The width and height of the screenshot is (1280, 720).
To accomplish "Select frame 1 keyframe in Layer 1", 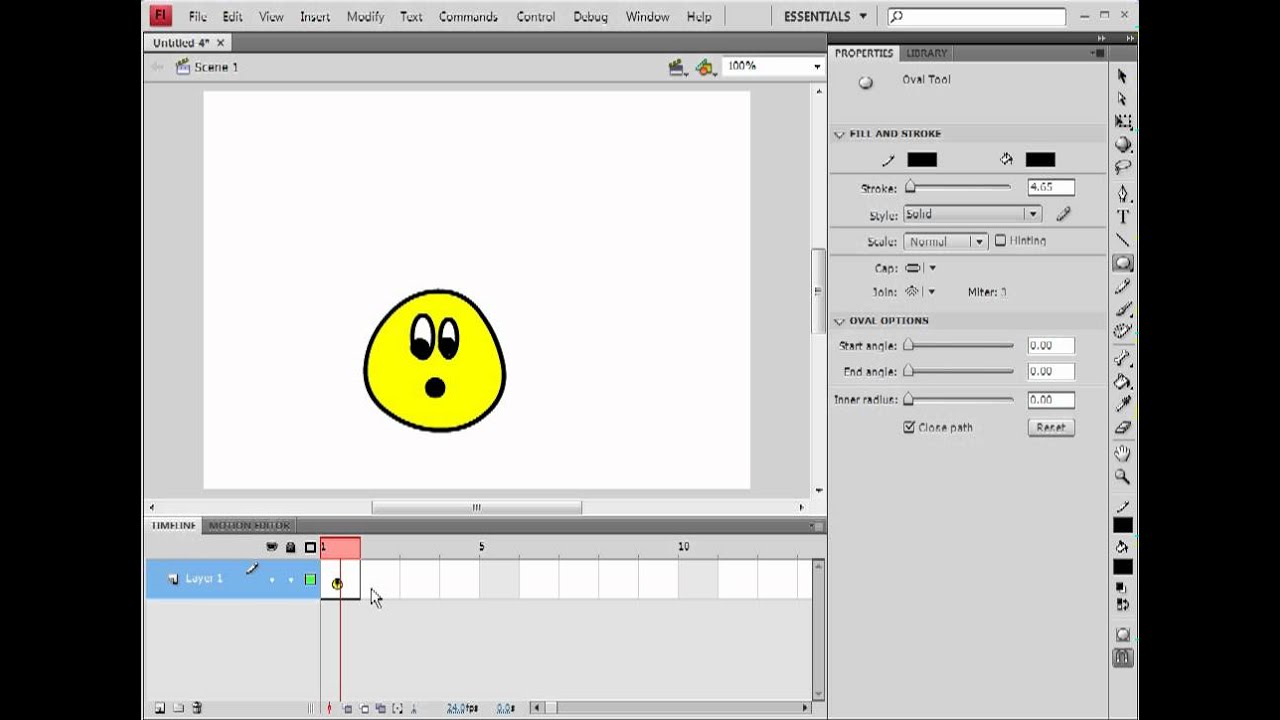I will (339, 579).
